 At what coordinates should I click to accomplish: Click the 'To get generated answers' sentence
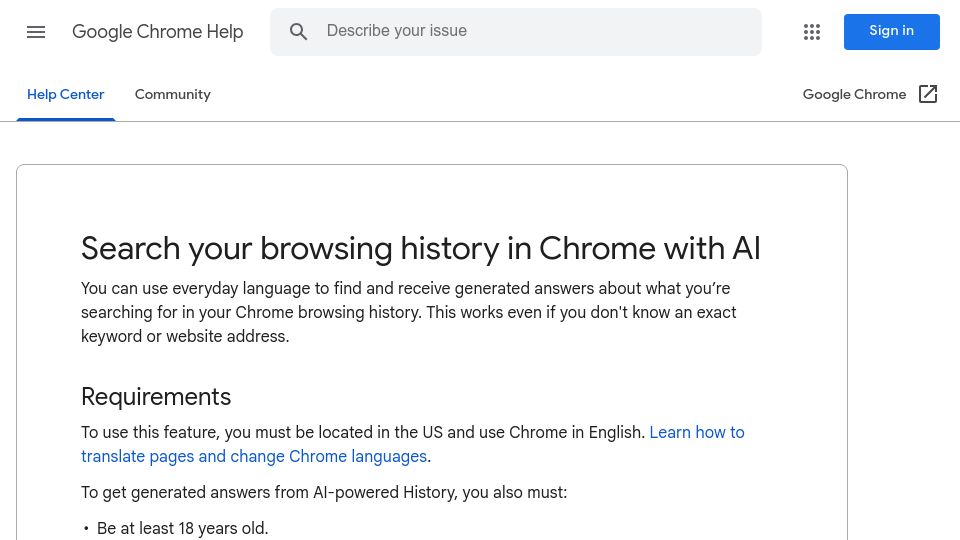click(324, 492)
